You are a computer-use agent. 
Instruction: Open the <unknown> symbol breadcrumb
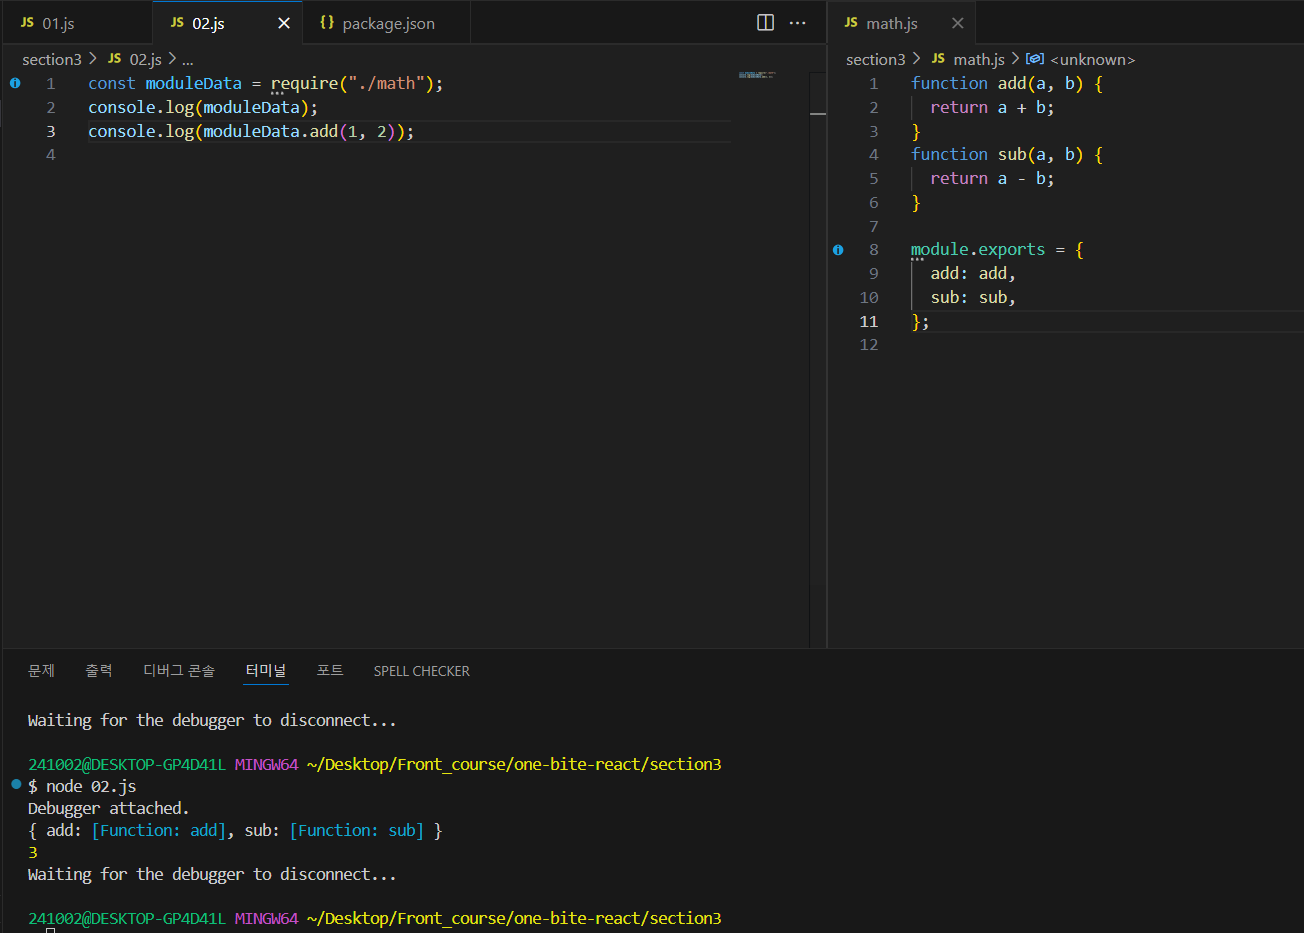pos(1092,60)
